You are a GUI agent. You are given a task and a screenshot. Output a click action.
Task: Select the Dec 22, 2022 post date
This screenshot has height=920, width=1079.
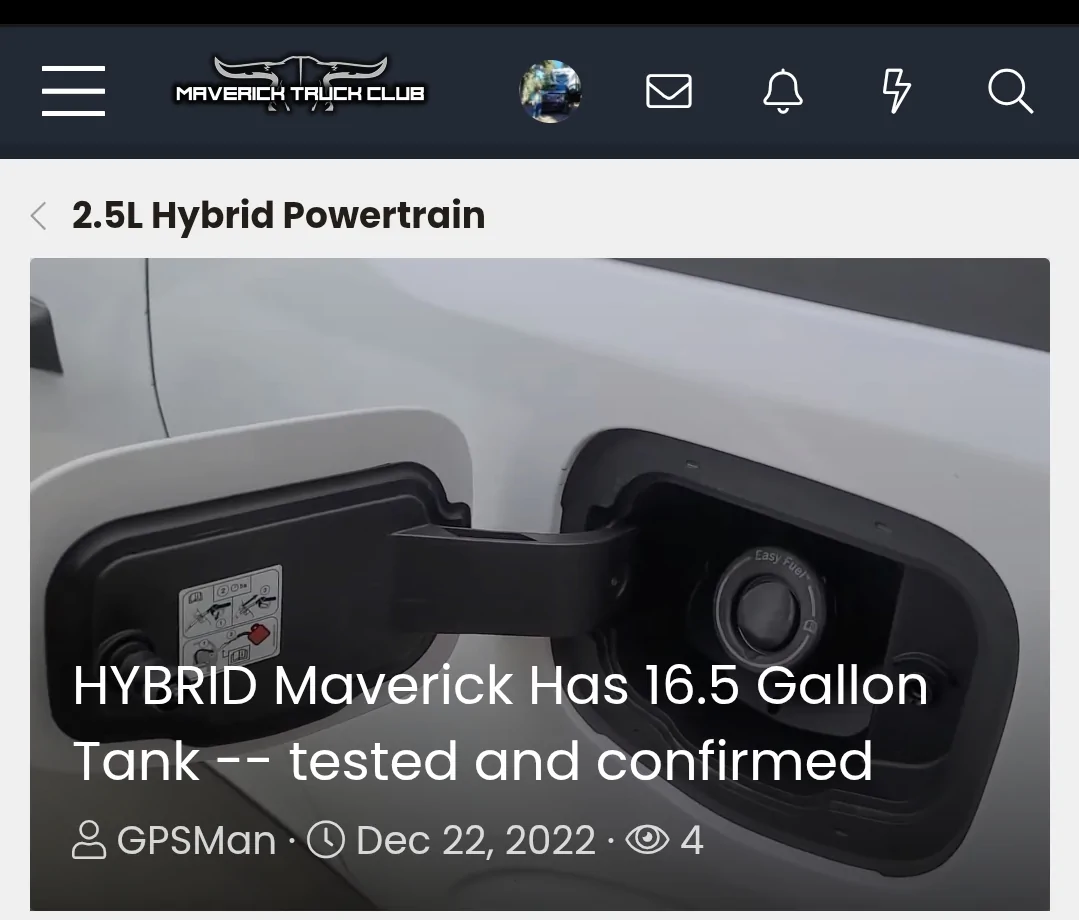(475, 840)
